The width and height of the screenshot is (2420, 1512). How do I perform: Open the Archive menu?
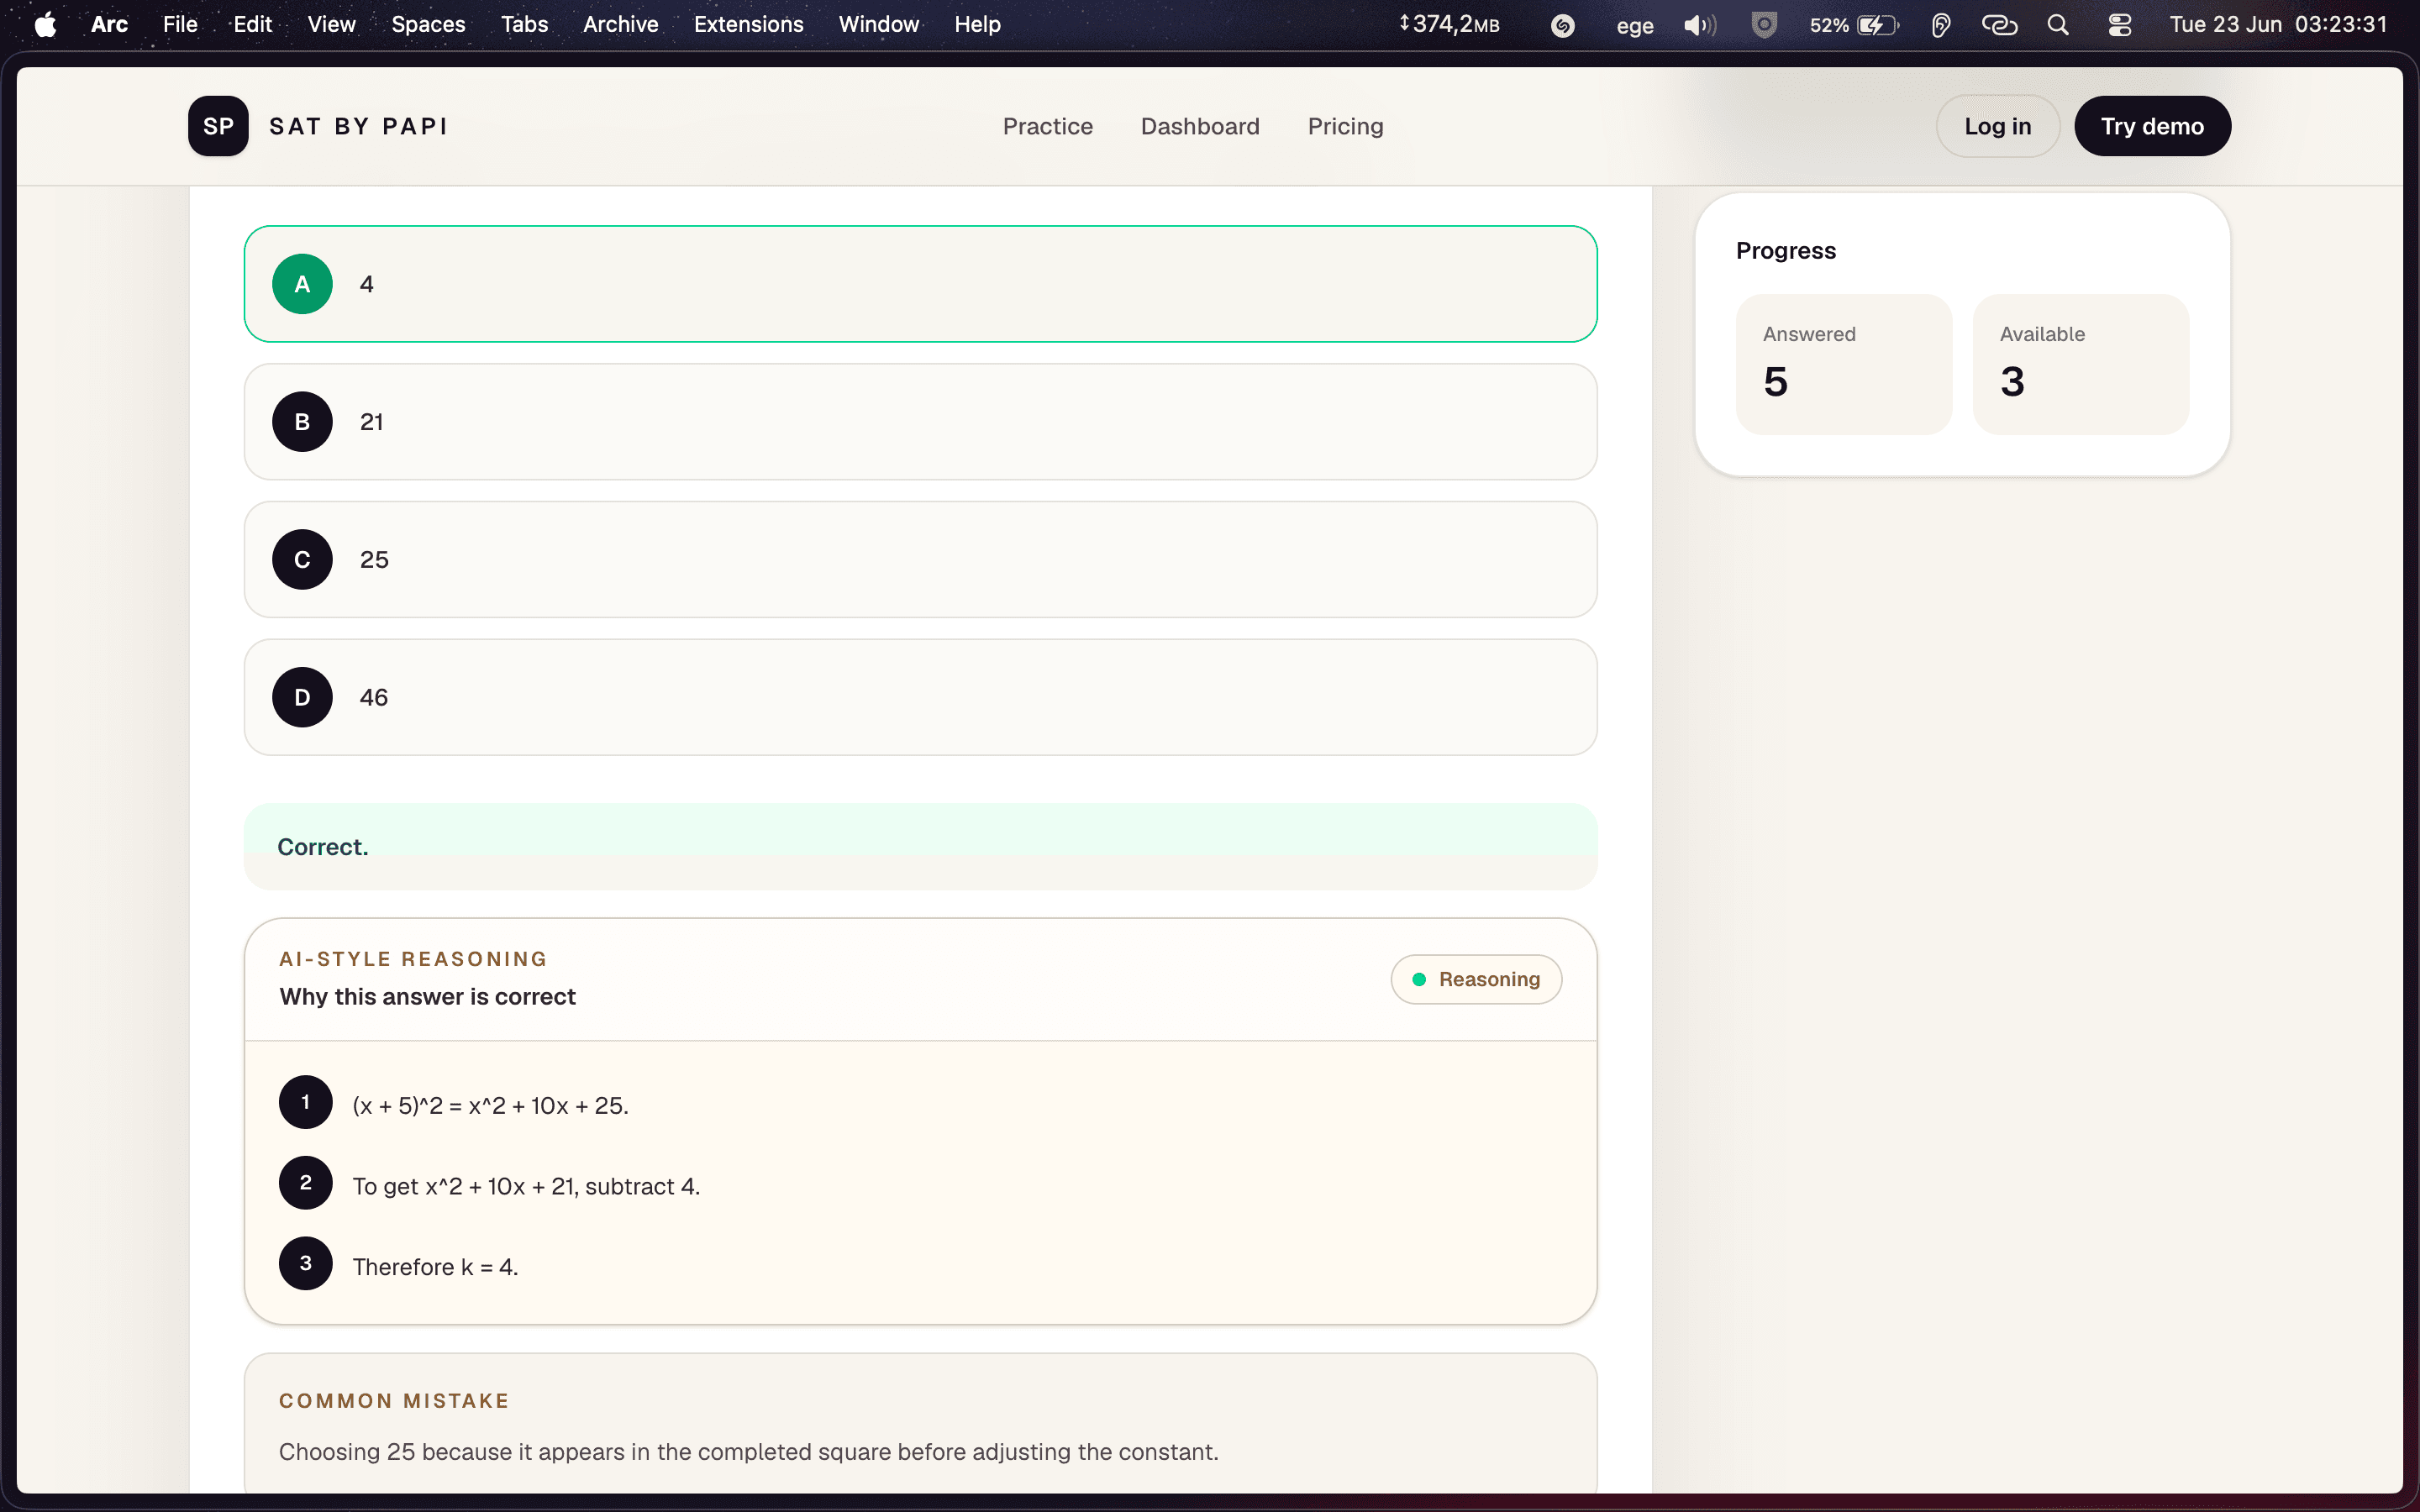point(620,24)
